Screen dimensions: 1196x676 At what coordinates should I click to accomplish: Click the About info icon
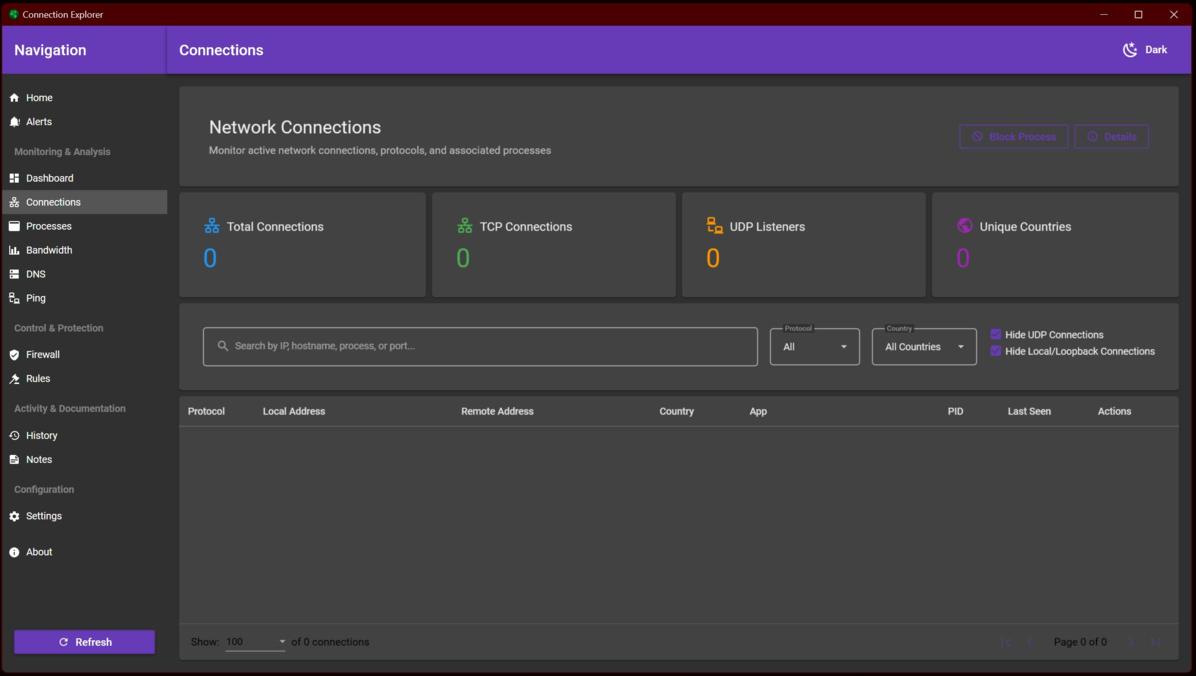pyautogui.click(x=14, y=552)
